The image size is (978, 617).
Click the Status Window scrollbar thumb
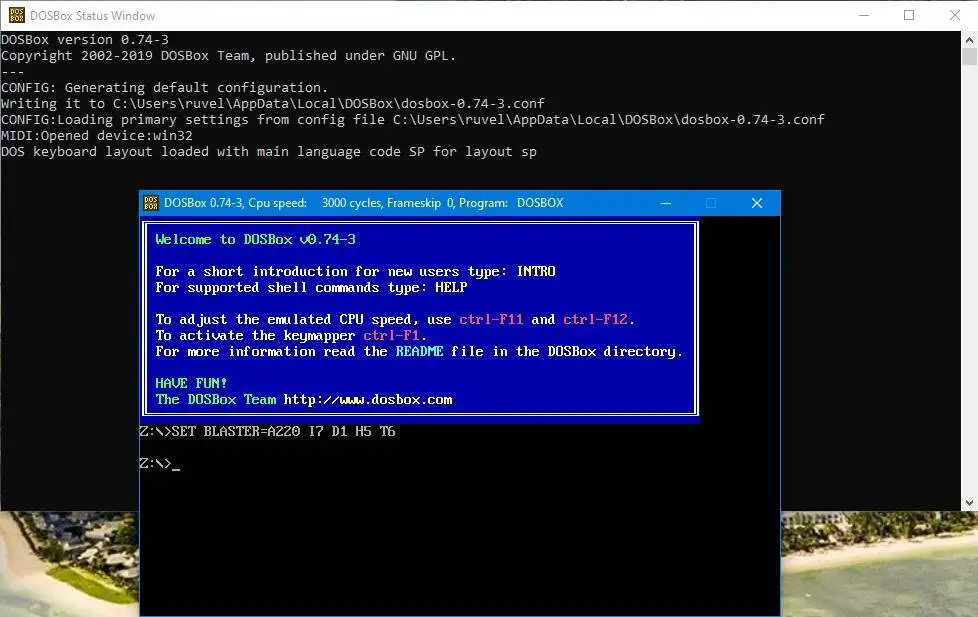(969, 56)
